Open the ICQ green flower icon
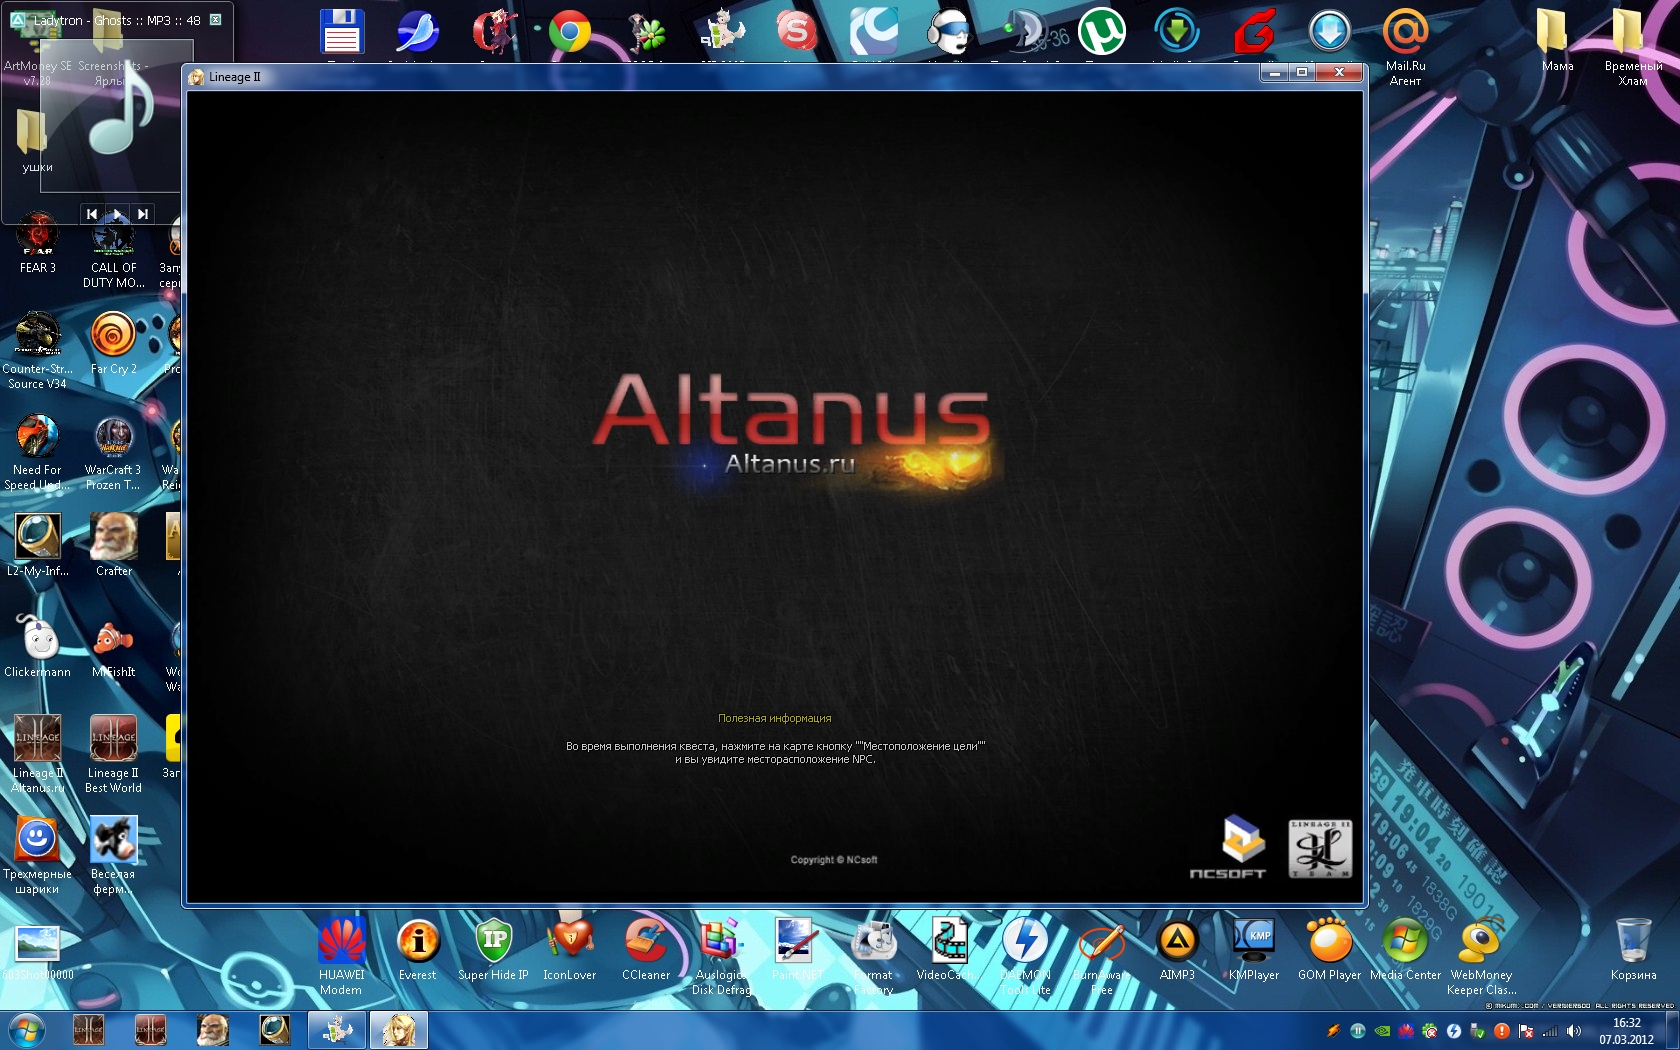This screenshot has width=1680, height=1050. (x=646, y=31)
